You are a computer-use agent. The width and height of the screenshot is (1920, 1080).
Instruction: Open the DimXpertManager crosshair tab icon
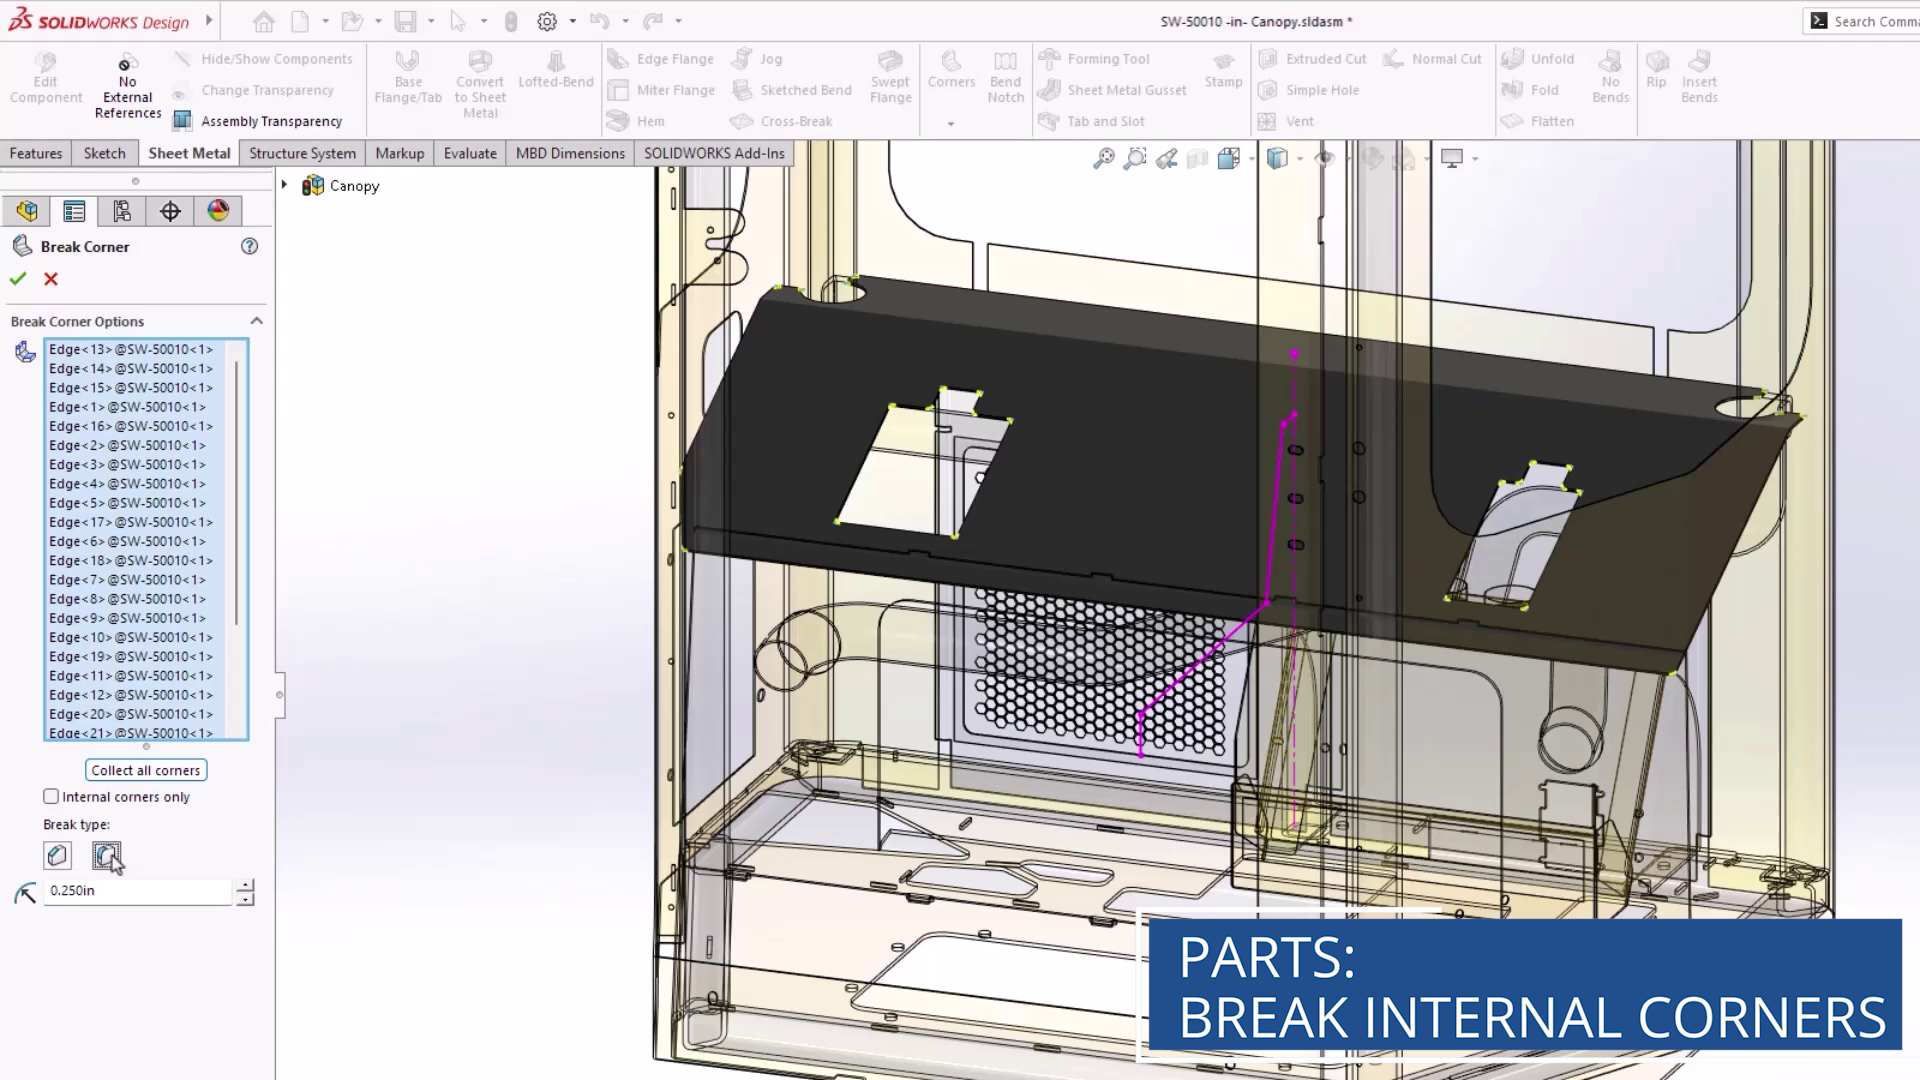[170, 211]
